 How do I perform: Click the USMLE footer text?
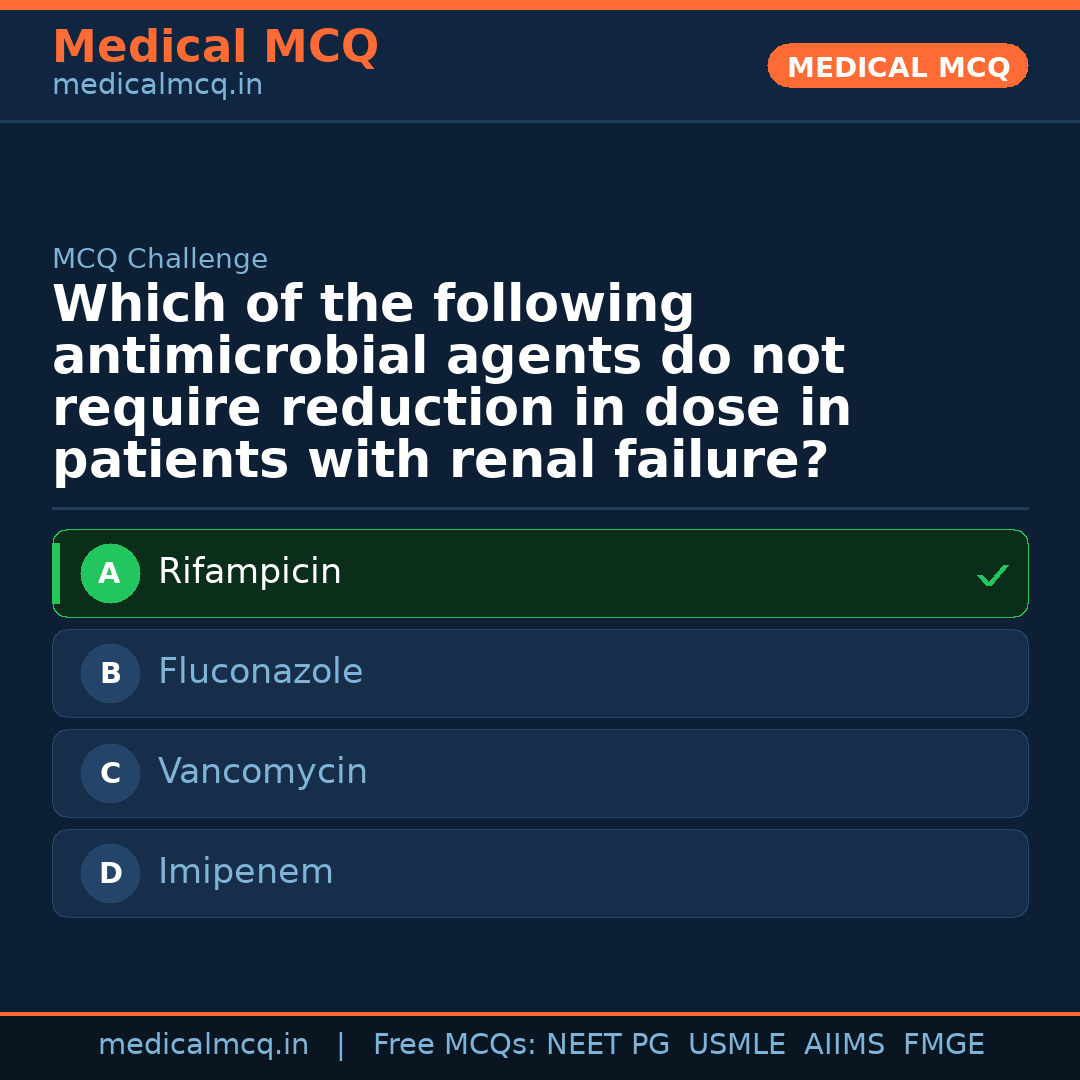point(736,1045)
